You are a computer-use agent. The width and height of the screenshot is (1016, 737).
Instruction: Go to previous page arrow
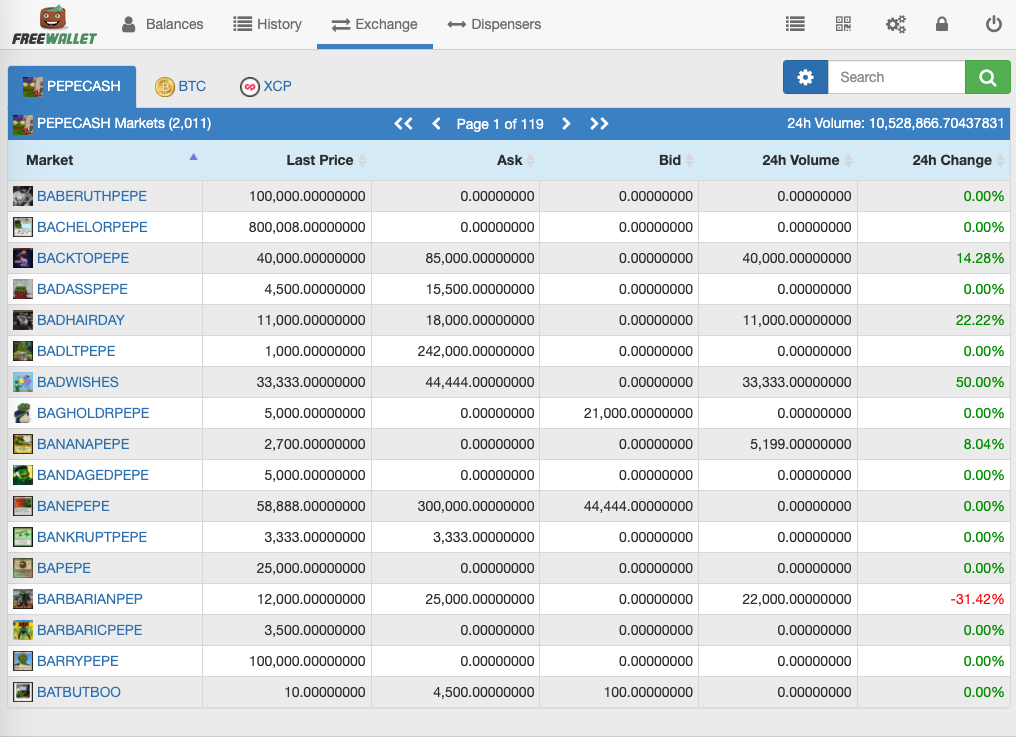[x=436, y=123]
